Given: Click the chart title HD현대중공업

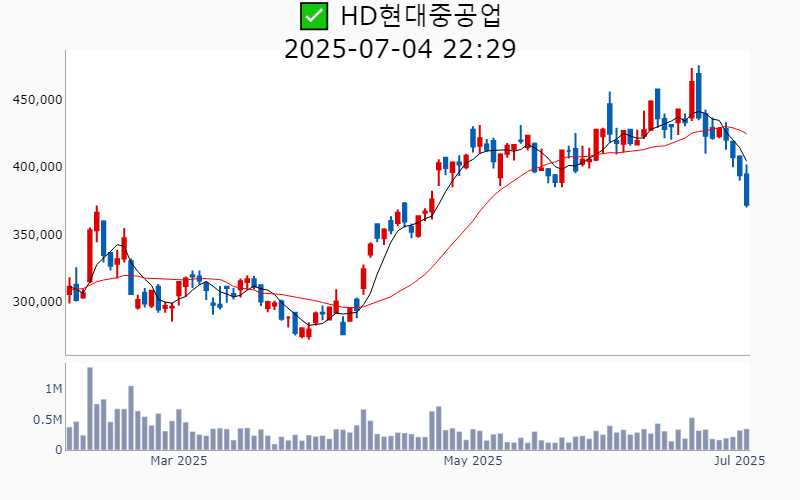Looking at the screenshot, I should [x=421, y=16].
